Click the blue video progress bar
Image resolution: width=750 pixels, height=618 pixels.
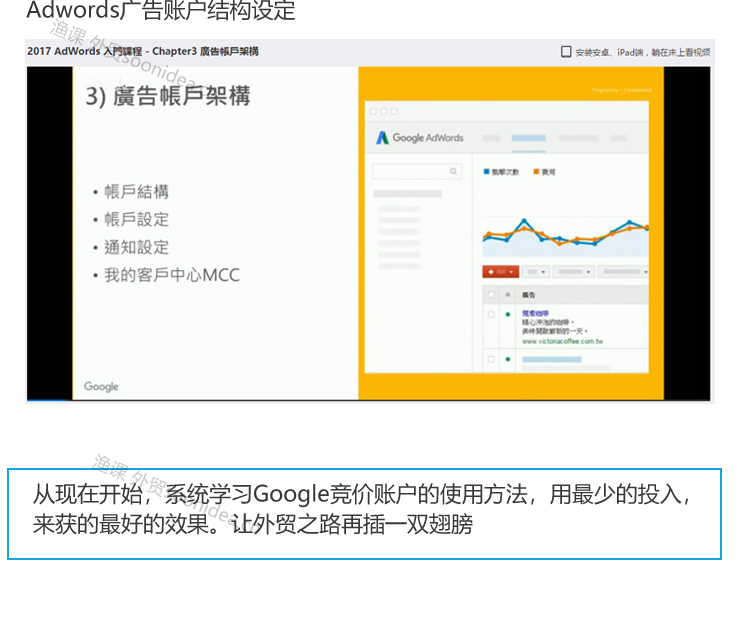46,399
